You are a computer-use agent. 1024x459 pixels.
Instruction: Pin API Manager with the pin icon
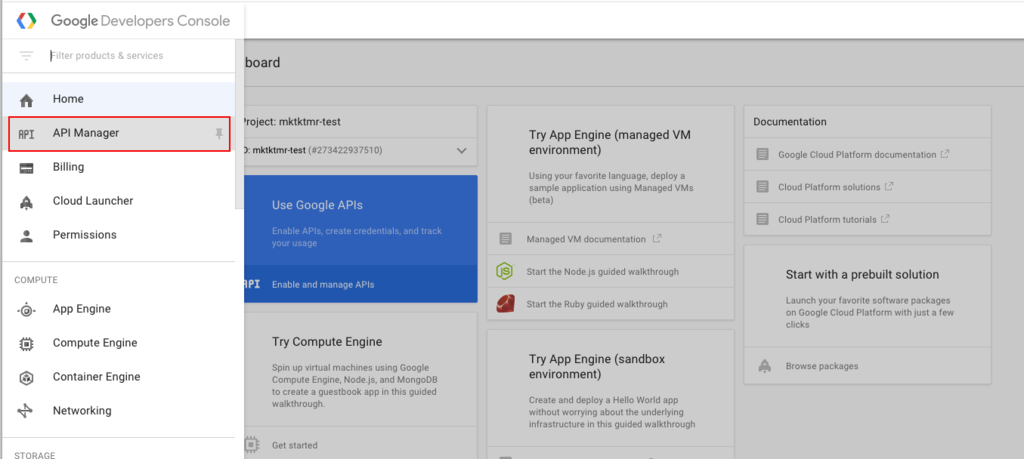[x=219, y=133]
